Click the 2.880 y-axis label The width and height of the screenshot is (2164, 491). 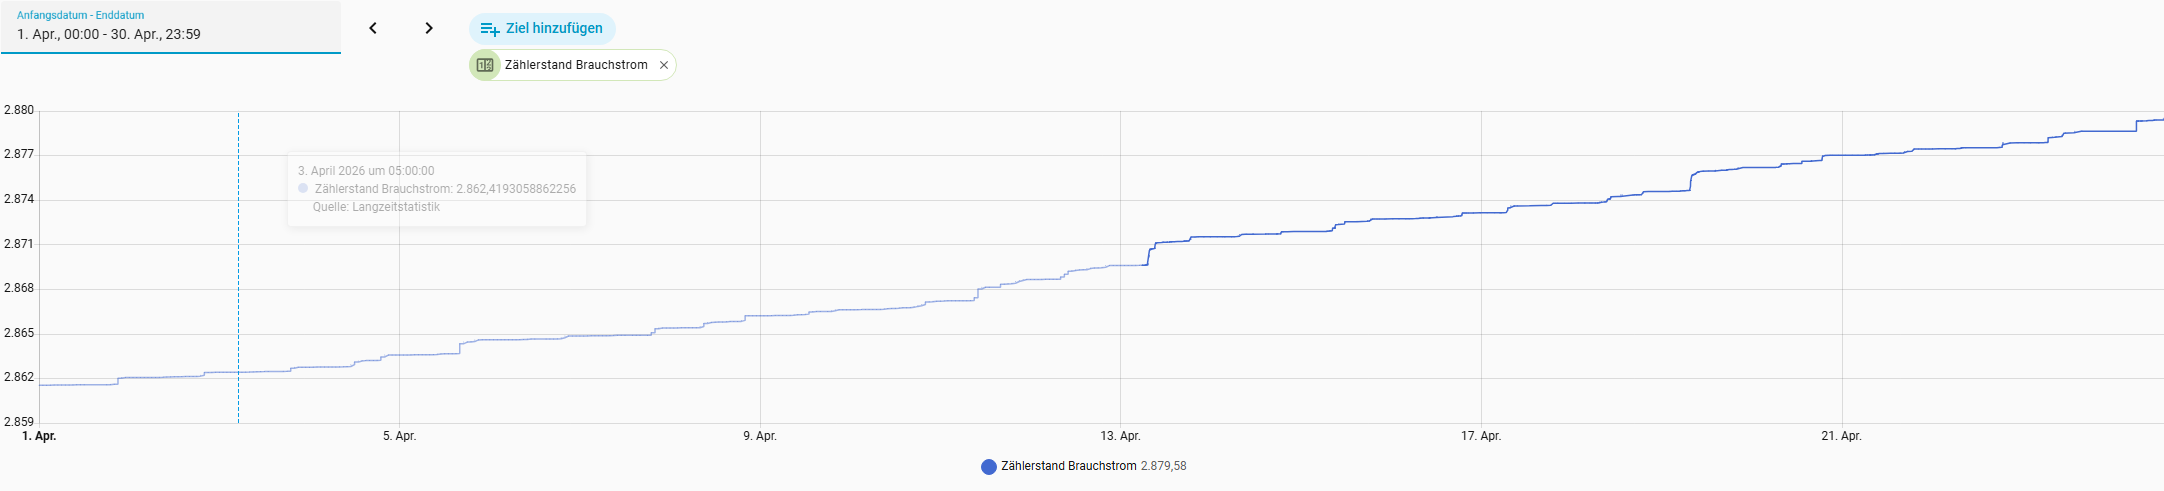pyautogui.click(x=19, y=110)
